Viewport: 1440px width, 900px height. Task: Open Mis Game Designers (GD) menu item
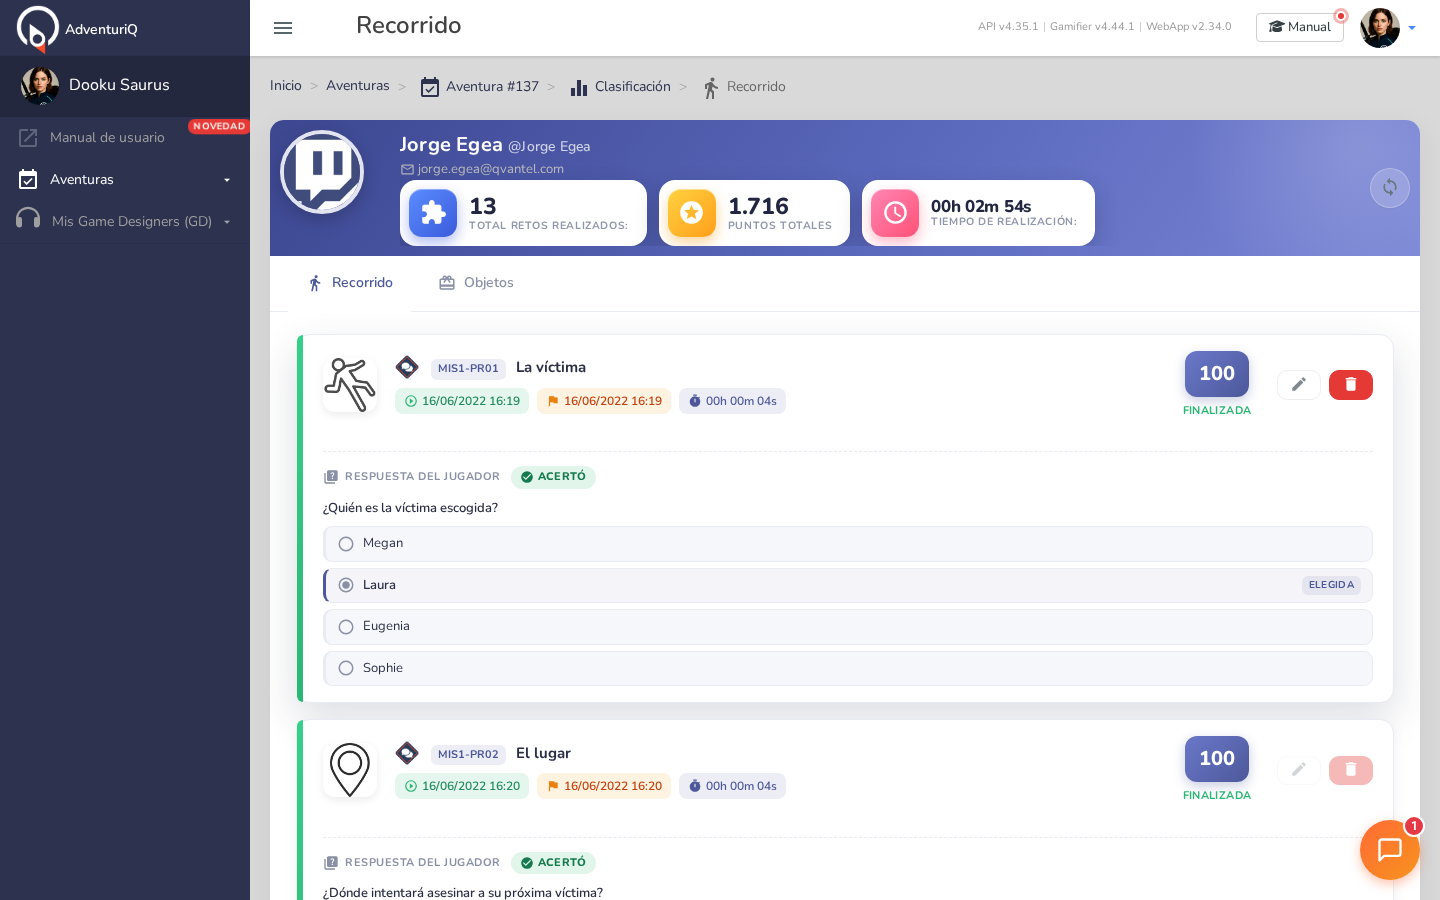[132, 222]
